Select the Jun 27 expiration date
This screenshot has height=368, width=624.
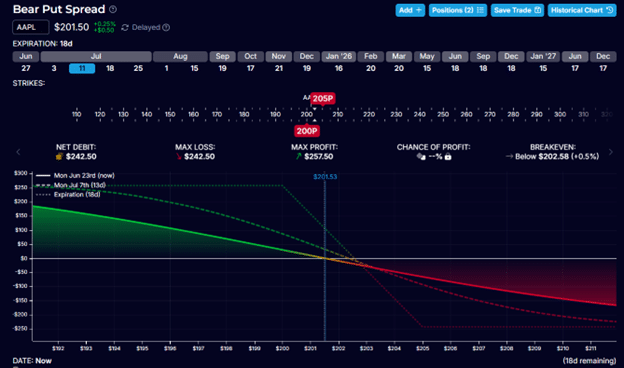point(26,68)
